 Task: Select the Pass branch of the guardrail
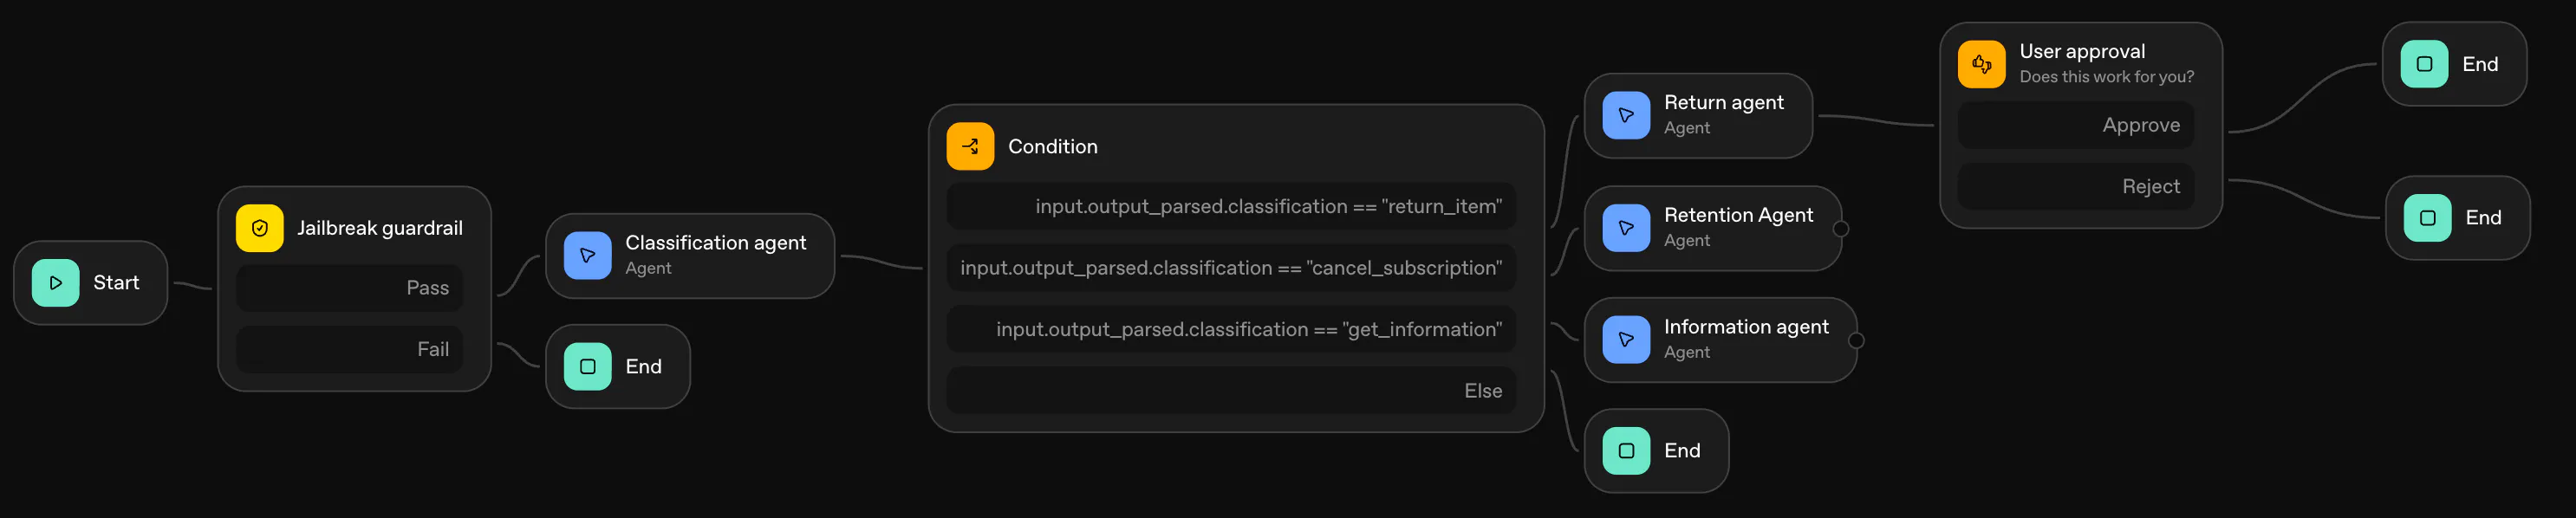pyautogui.click(x=349, y=288)
